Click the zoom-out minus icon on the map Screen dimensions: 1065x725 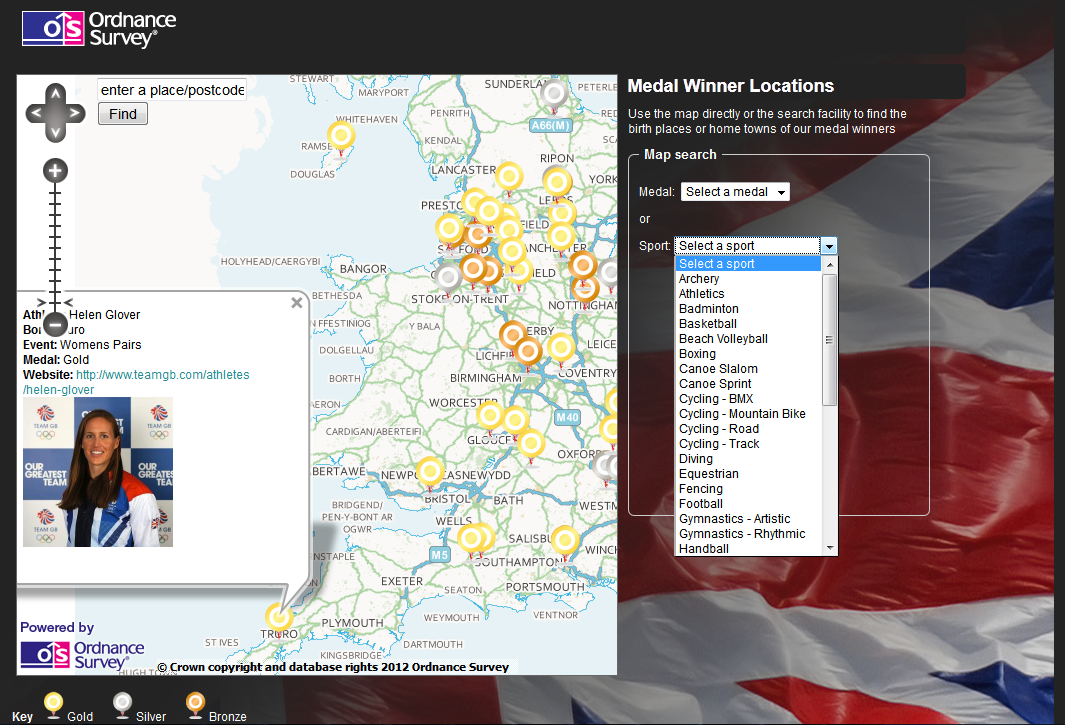55,324
